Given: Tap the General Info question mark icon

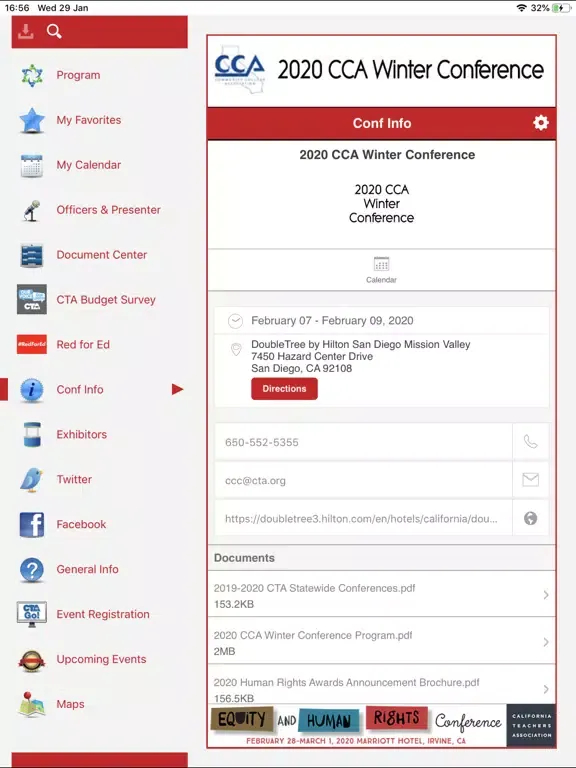Looking at the screenshot, I should [32, 570].
